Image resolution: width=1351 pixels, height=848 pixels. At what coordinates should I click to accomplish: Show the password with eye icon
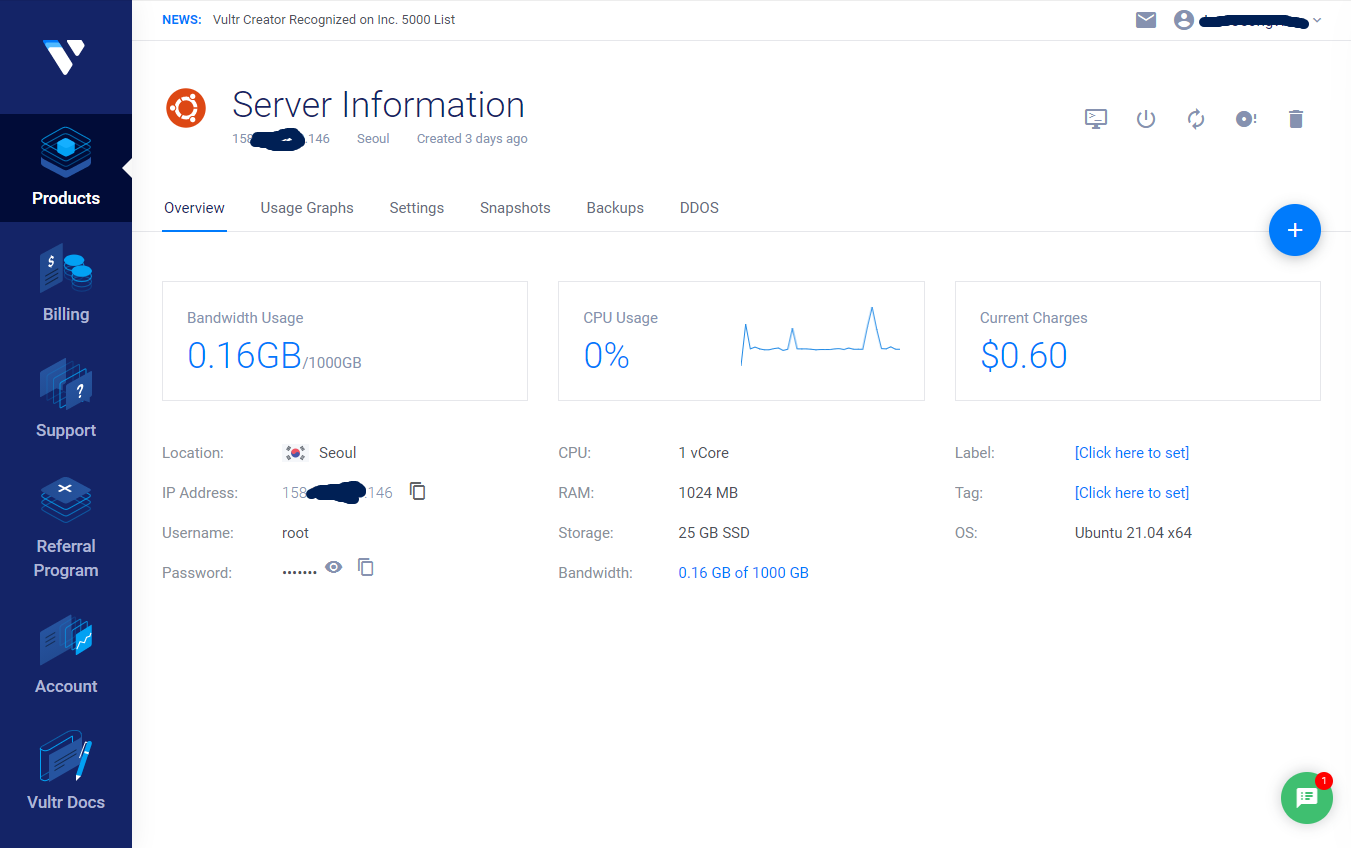(x=334, y=567)
